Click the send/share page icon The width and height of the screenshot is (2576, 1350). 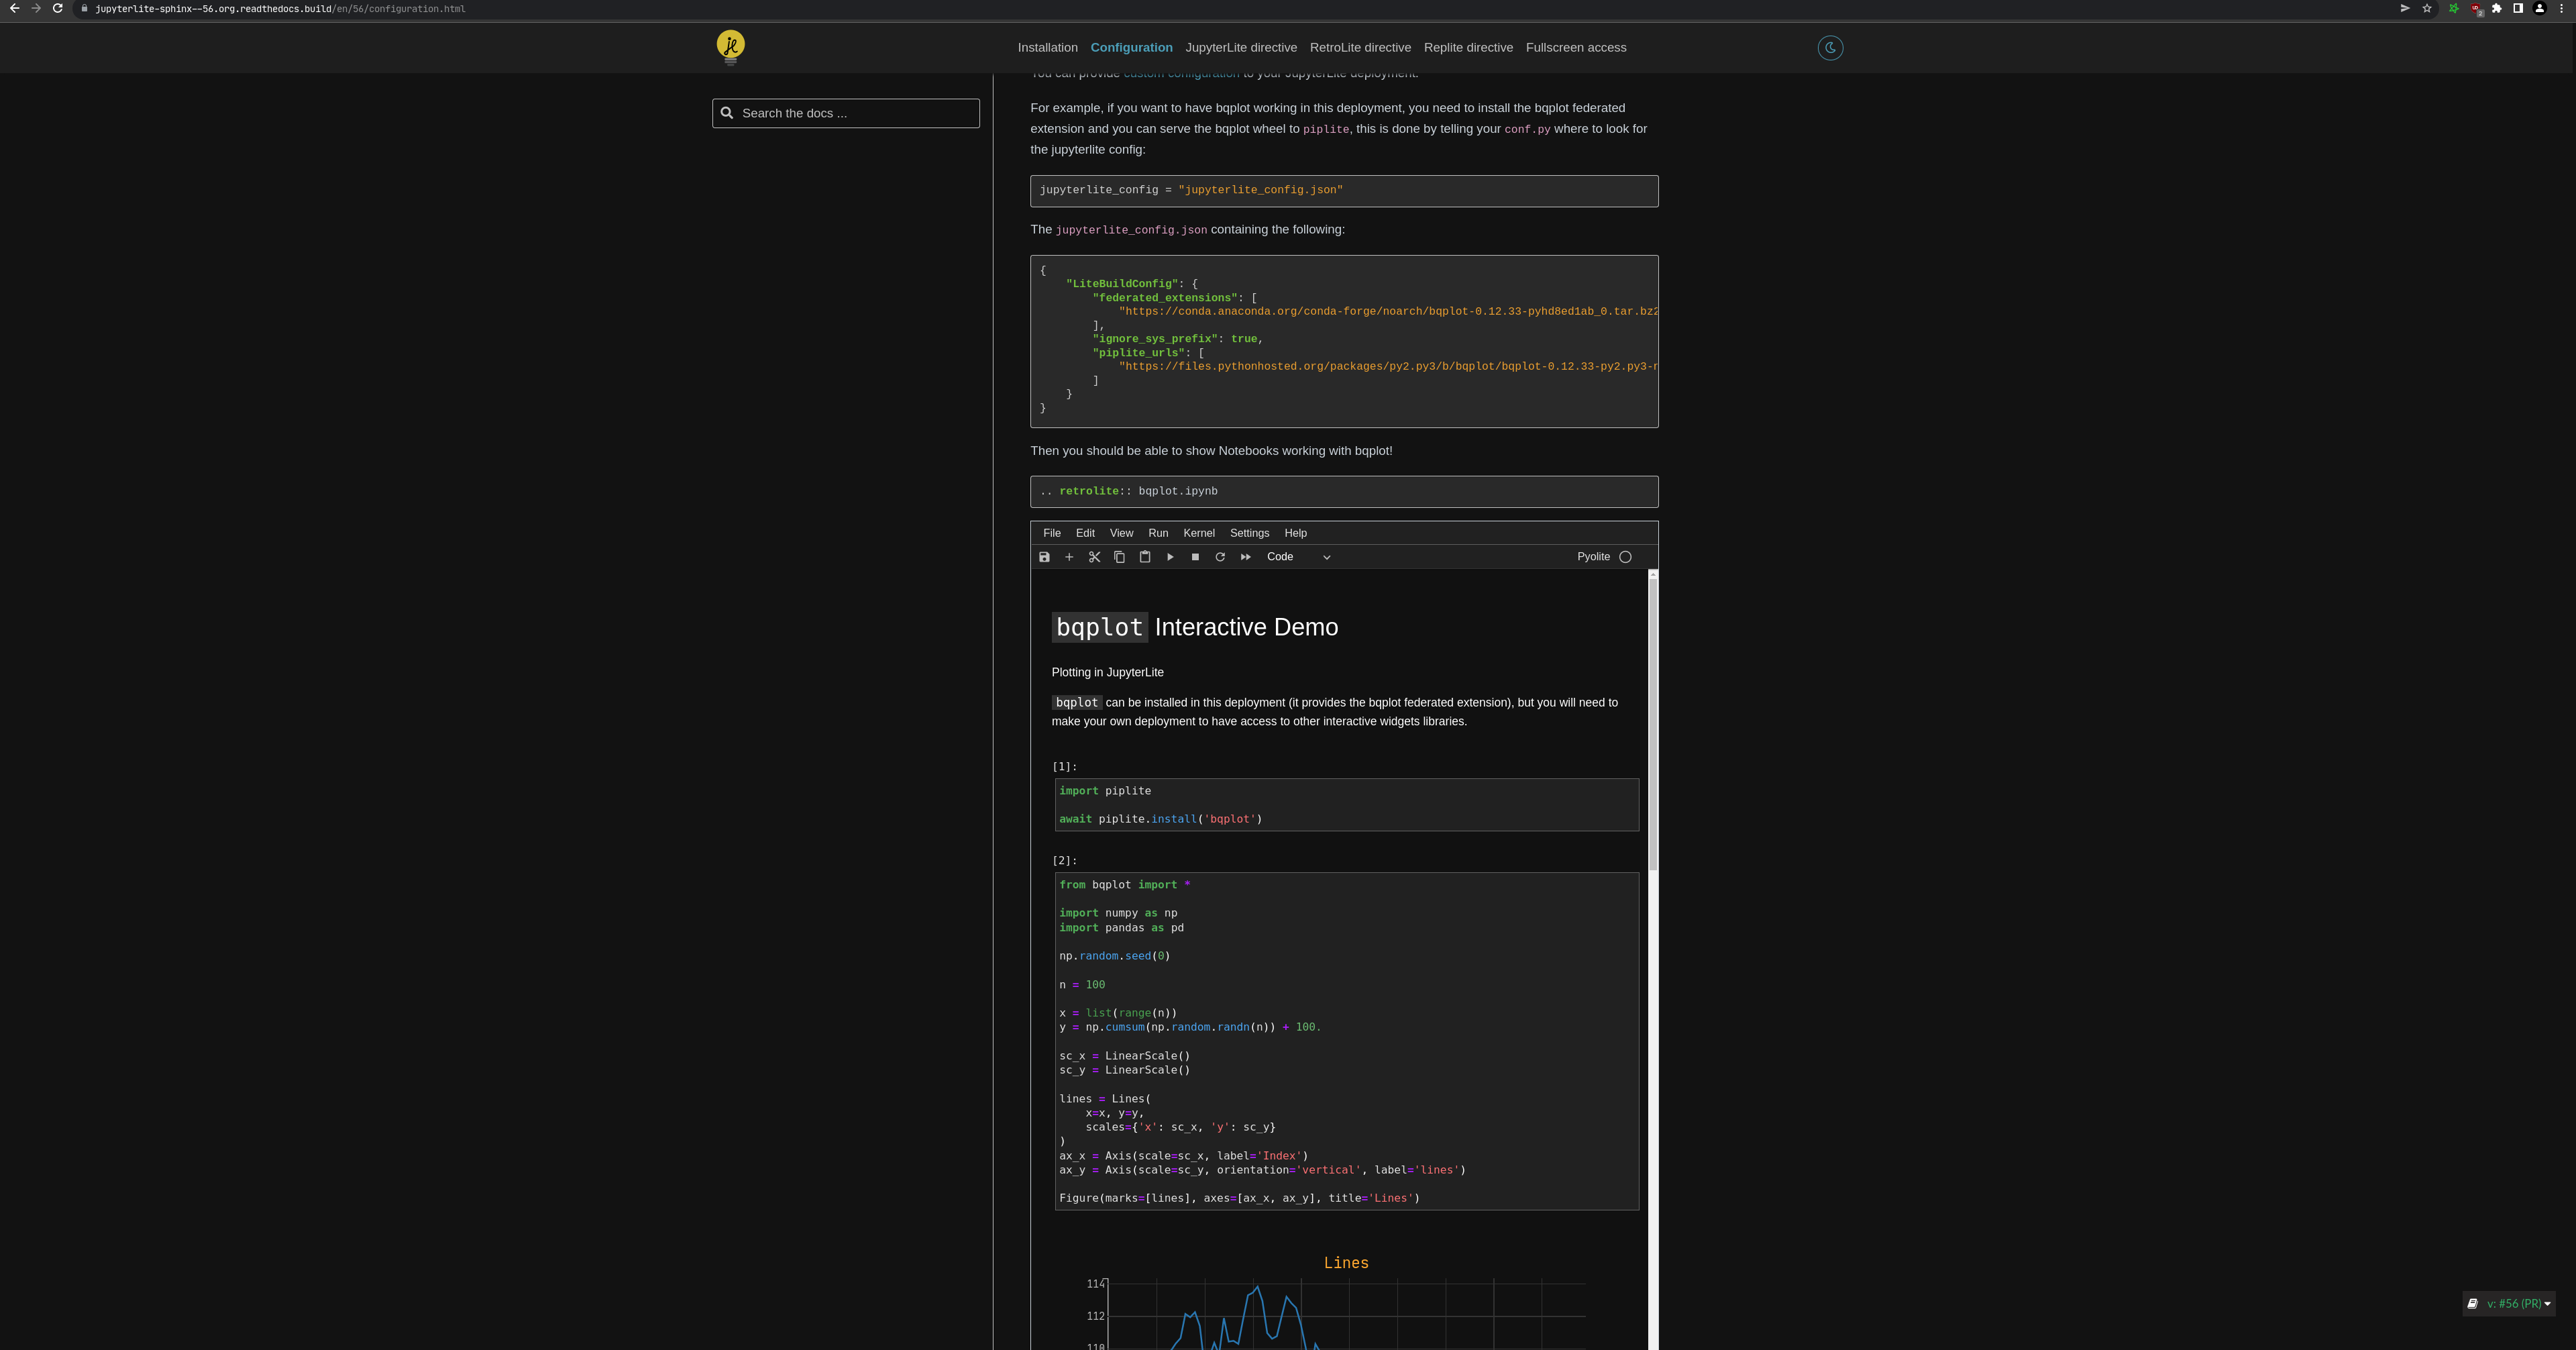click(x=2405, y=8)
